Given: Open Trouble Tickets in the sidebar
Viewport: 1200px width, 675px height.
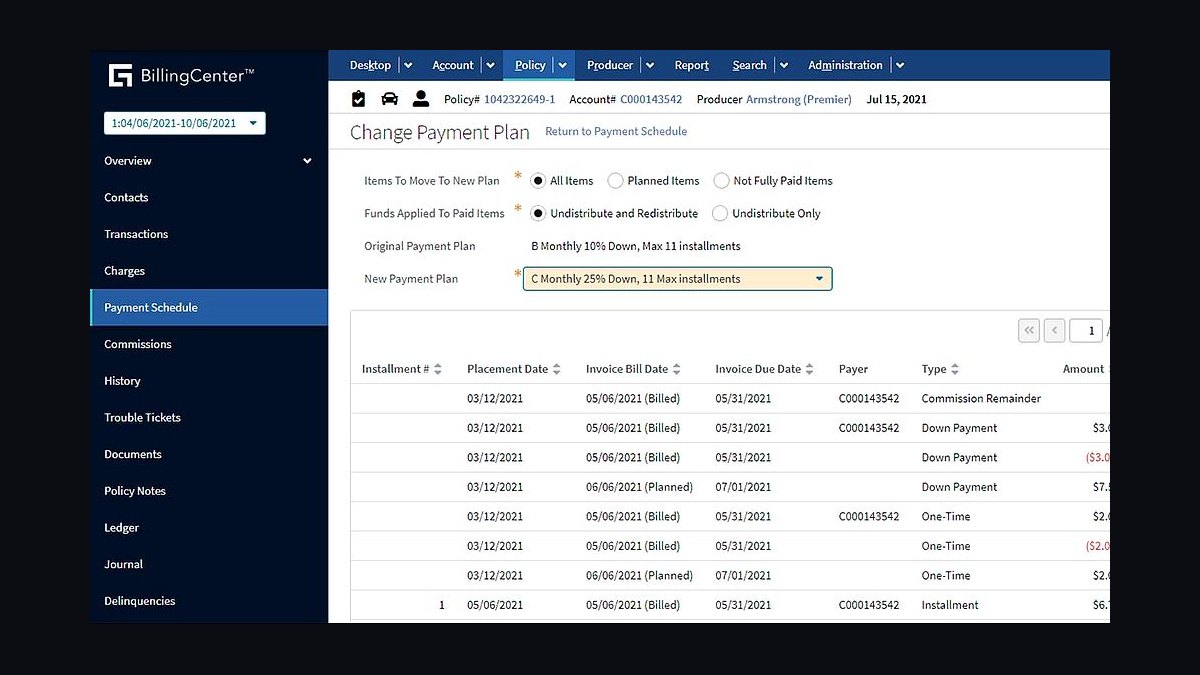Looking at the screenshot, I should point(208,418).
